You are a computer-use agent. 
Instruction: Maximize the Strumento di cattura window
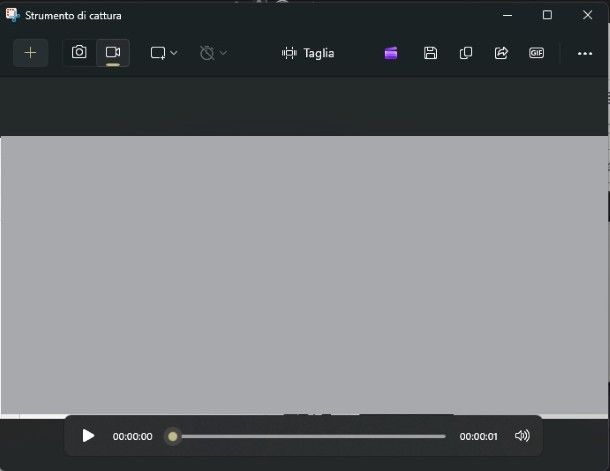[x=547, y=15]
